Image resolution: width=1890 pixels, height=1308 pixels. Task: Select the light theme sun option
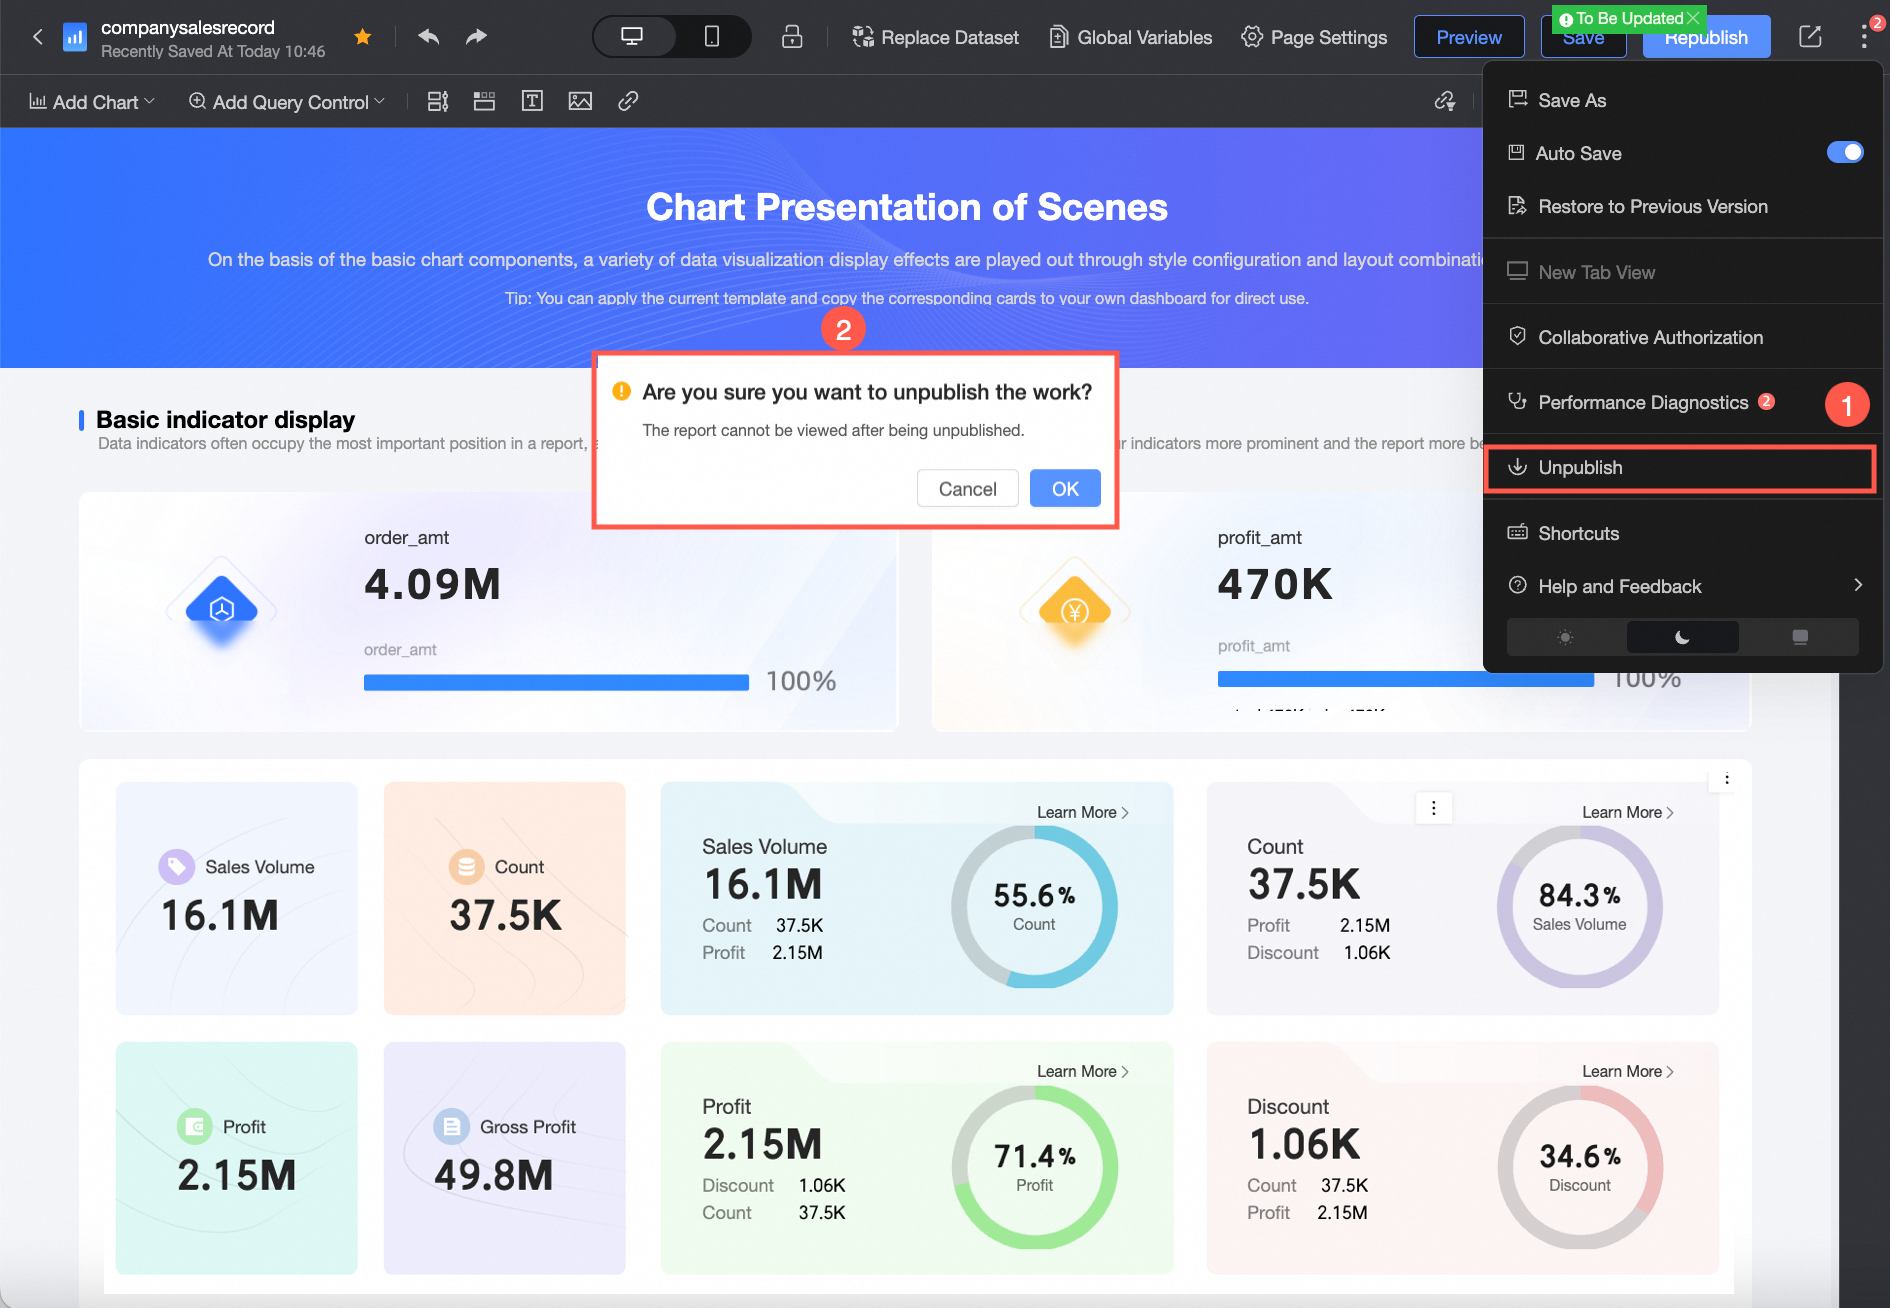(1566, 637)
